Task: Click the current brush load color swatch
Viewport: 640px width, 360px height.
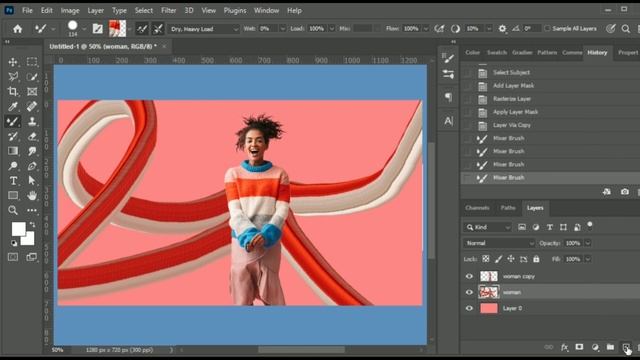Action: 118,29
